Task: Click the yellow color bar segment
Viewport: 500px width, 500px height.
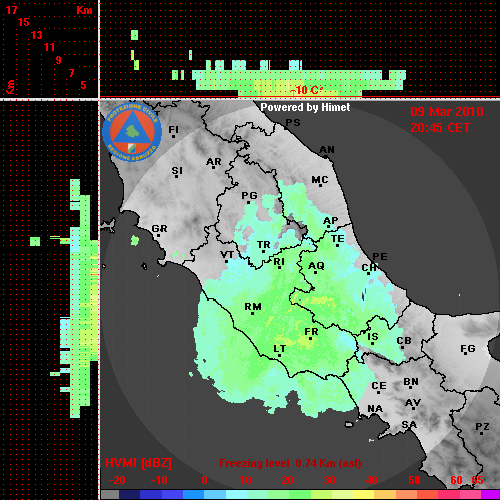Action: point(364,494)
